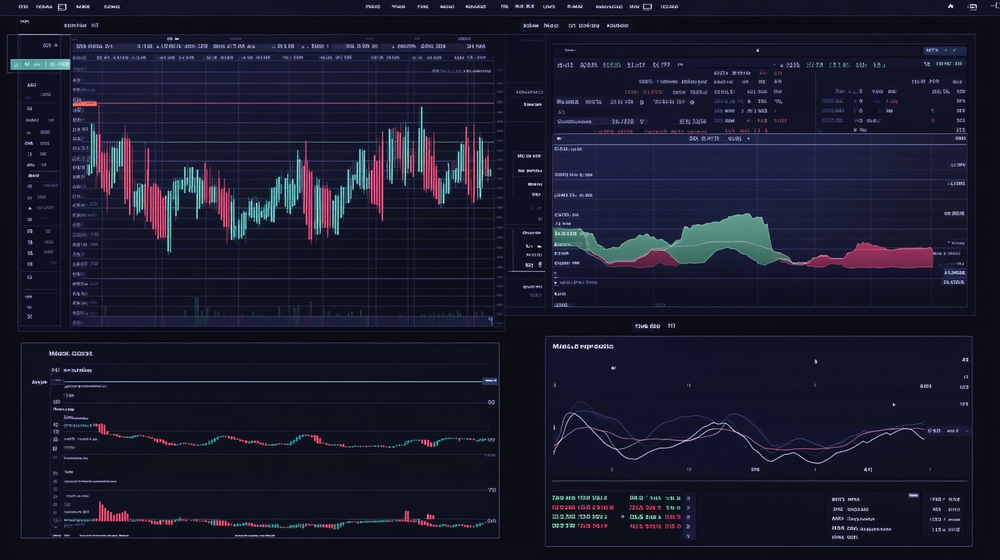Click the teal highlighted button in left sidebar
This screenshot has height=560, width=1000.
(40, 65)
